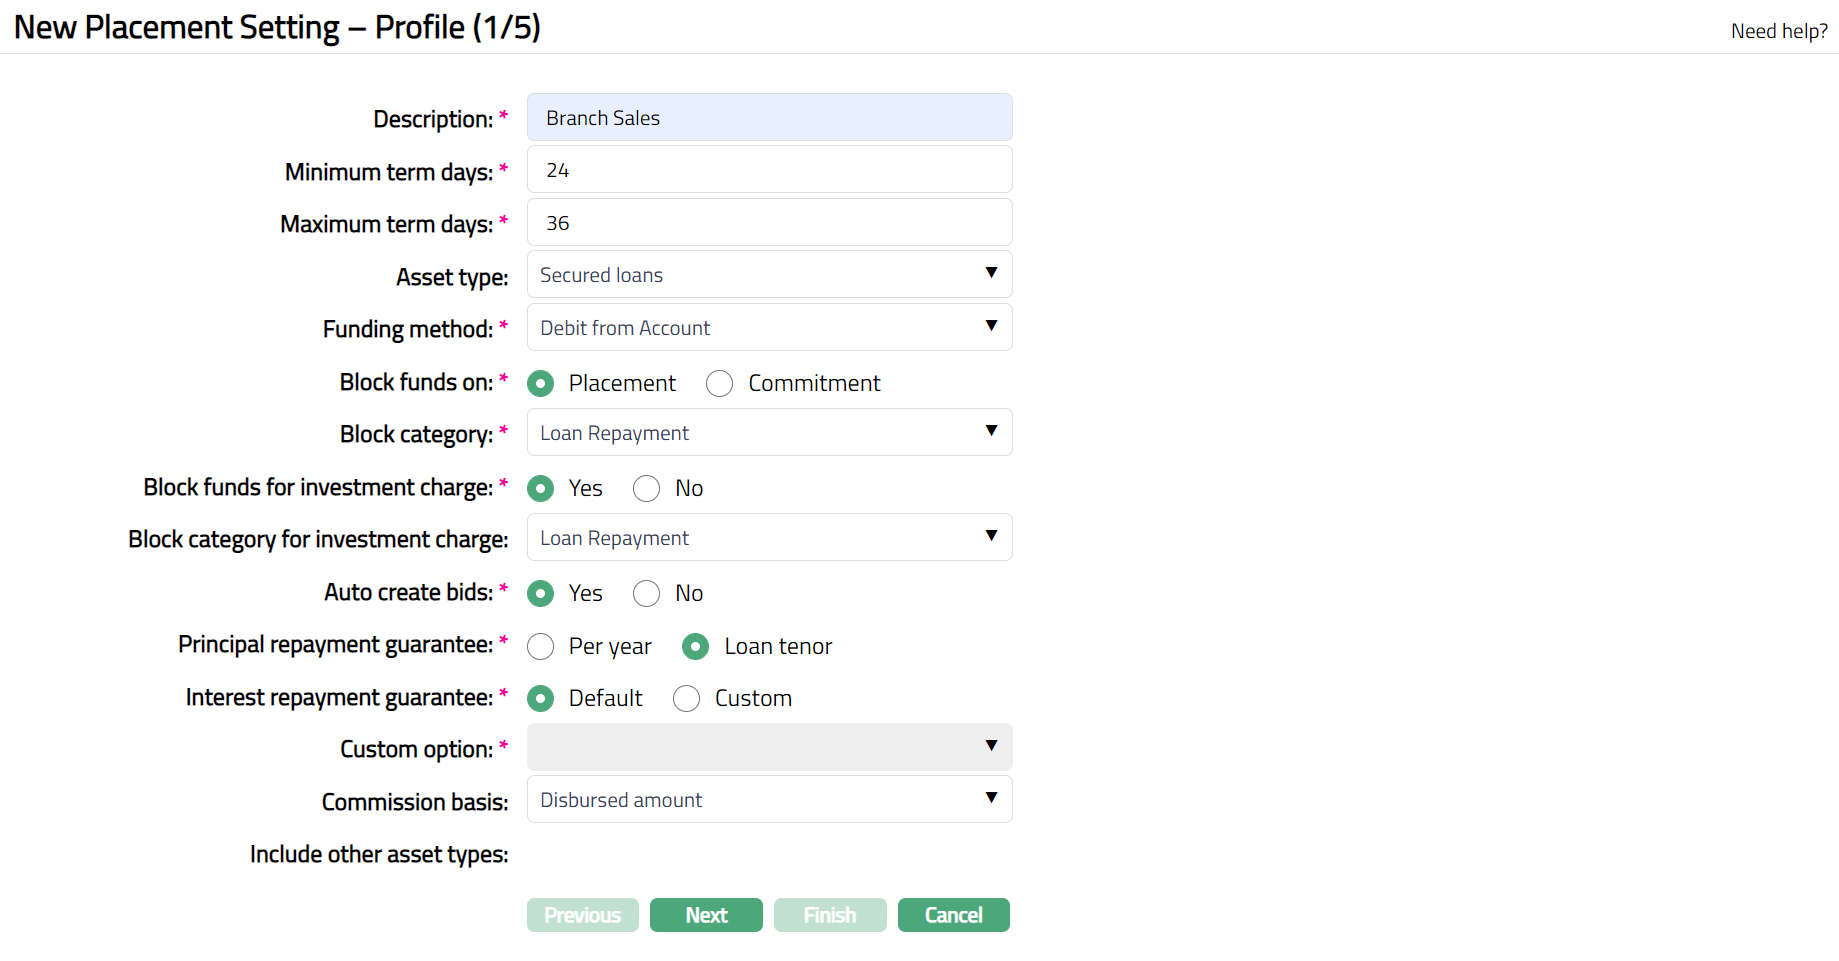Set Block funds for investment charge to No

pos(647,489)
